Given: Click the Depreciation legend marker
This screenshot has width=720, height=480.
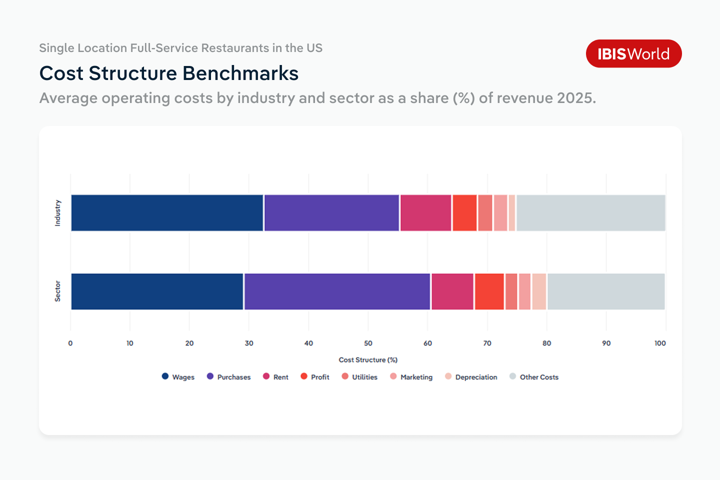Looking at the screenshot, I should tap(448, 377).
